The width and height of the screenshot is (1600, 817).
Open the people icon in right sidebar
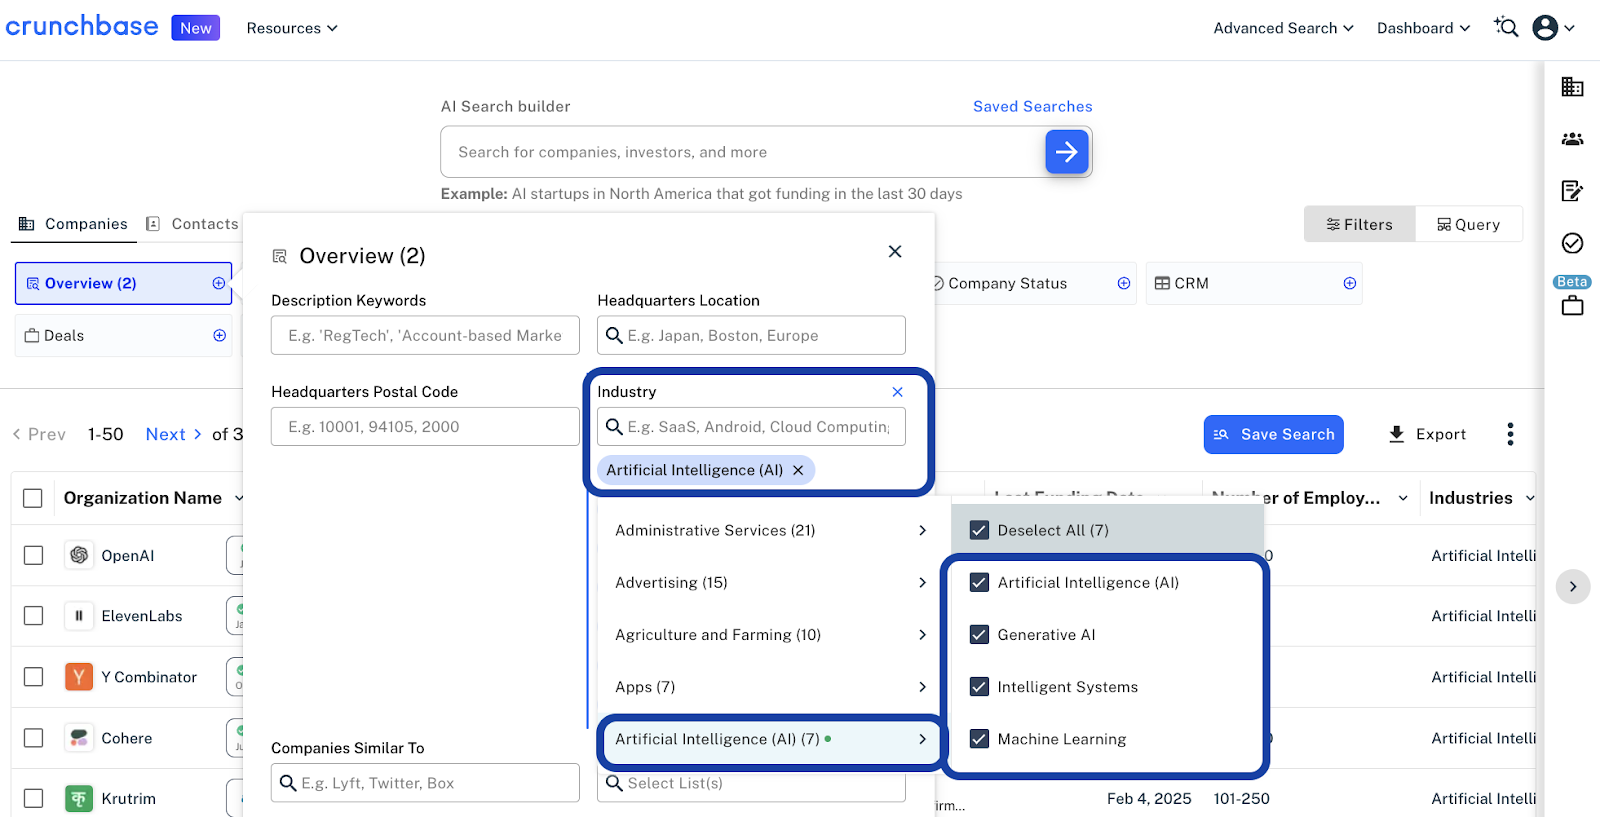[x=1572, y=139]
